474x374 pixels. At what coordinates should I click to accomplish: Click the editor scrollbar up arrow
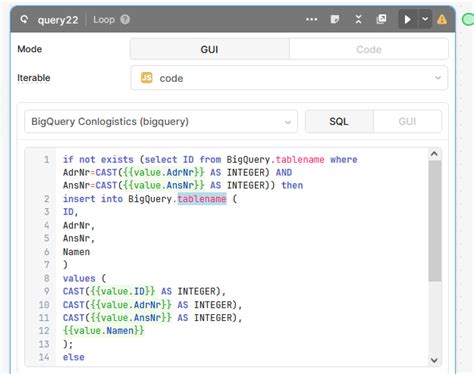click(434, 154)
